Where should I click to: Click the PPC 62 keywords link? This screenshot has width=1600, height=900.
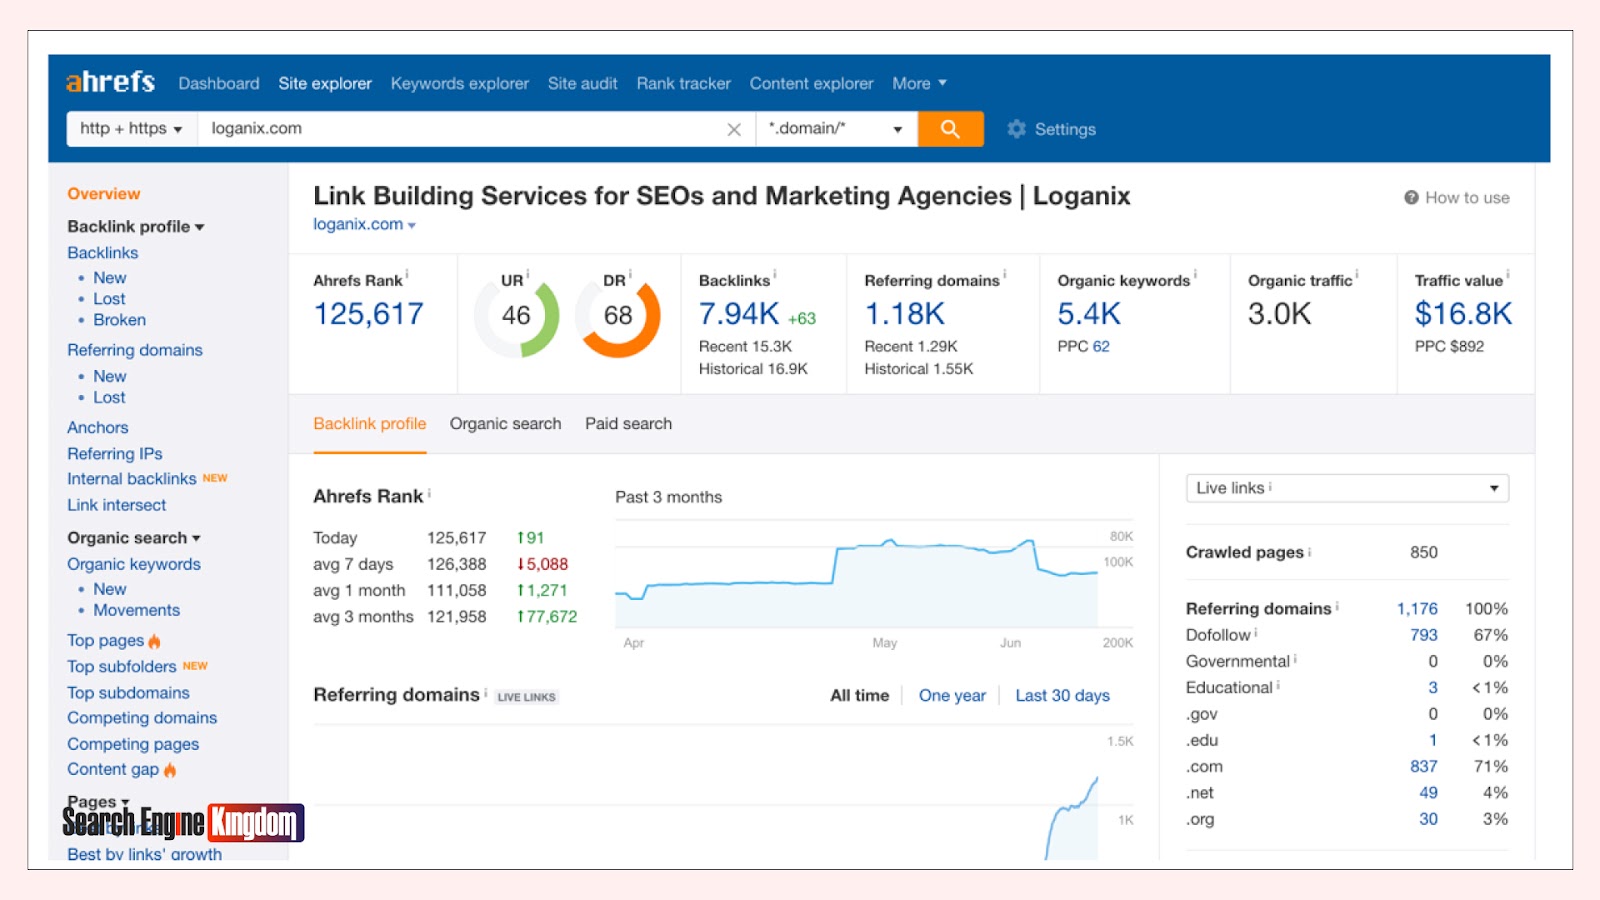coord(1101,347)
